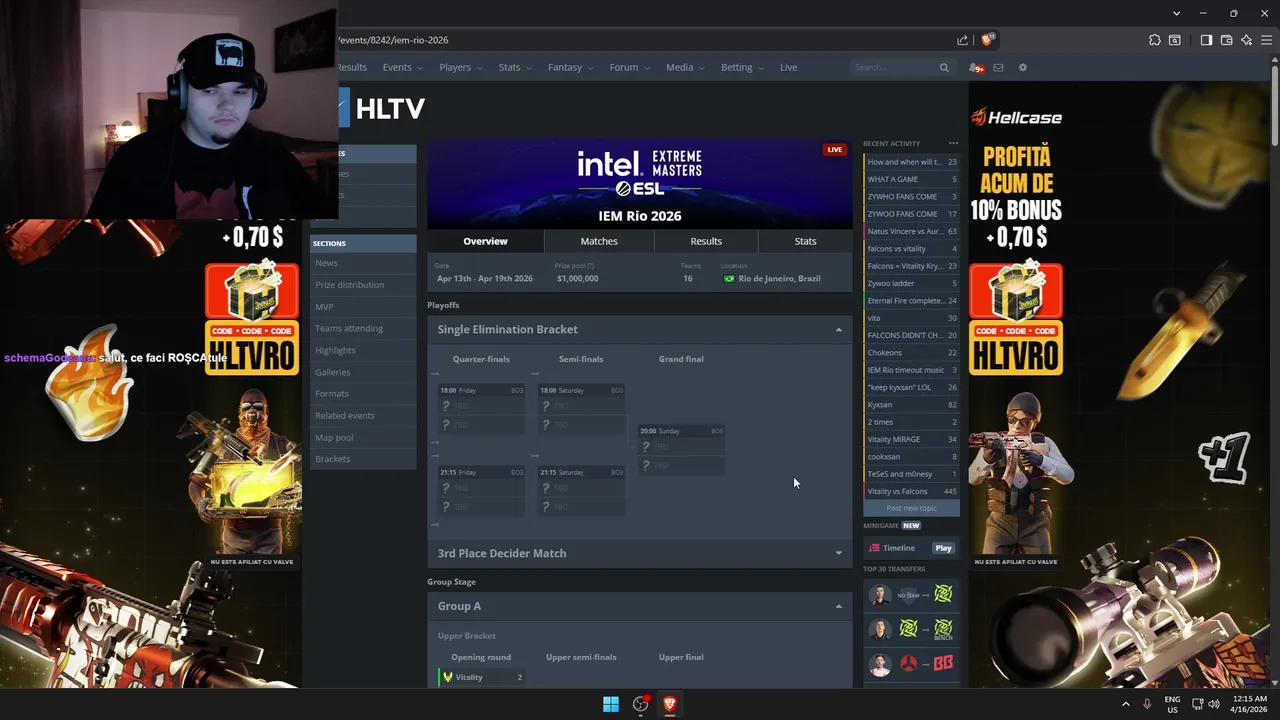Switch to the Results tab
Image resolution: width=1280 pixels, height=720 pixels.
706,241
